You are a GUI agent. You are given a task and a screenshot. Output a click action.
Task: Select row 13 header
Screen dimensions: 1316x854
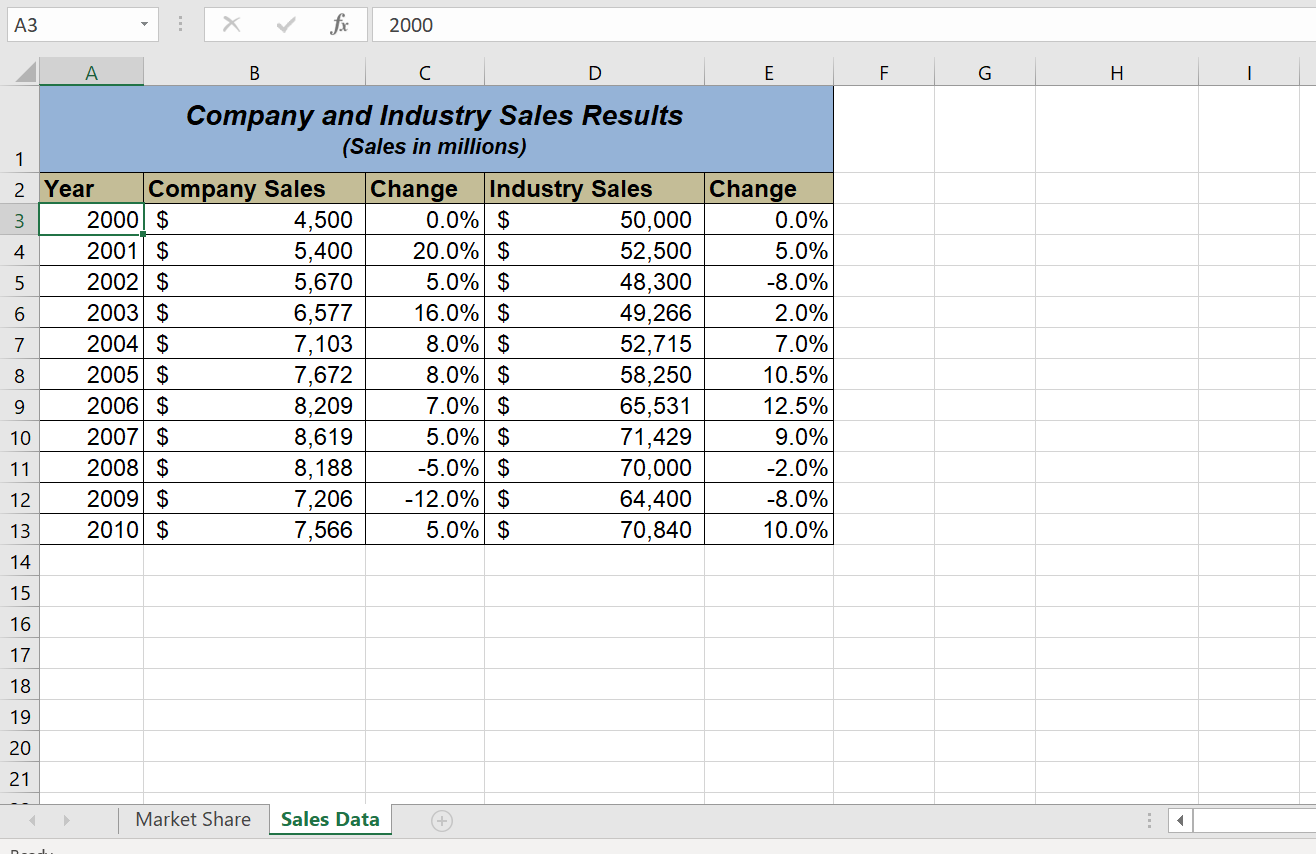click(x=20, y=530)
